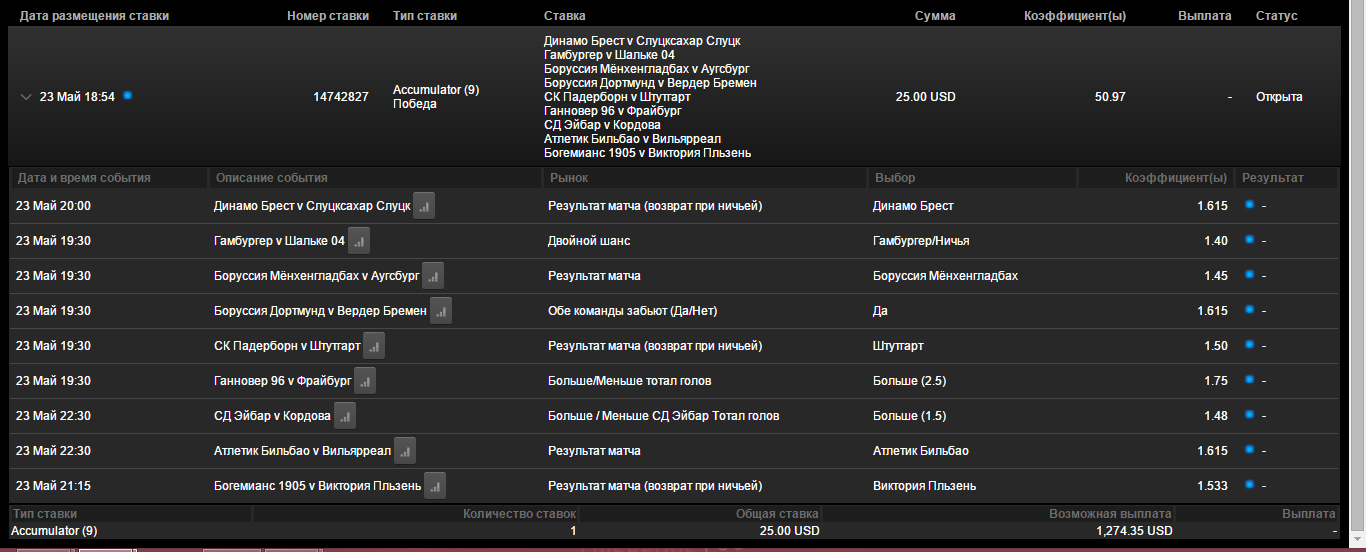Click possible payout 1,274.35 USD
1366x552 pixels.
(x=1133, y=531)
